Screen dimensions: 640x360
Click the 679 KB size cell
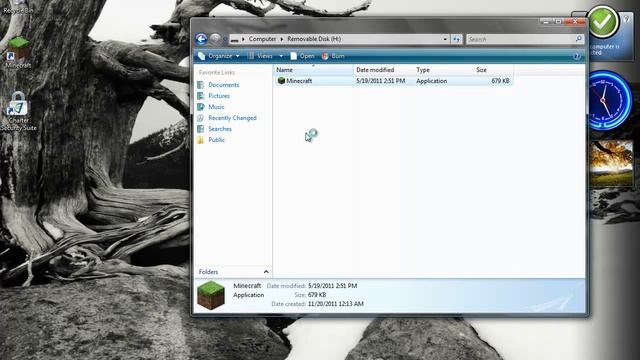coord(500,81)
